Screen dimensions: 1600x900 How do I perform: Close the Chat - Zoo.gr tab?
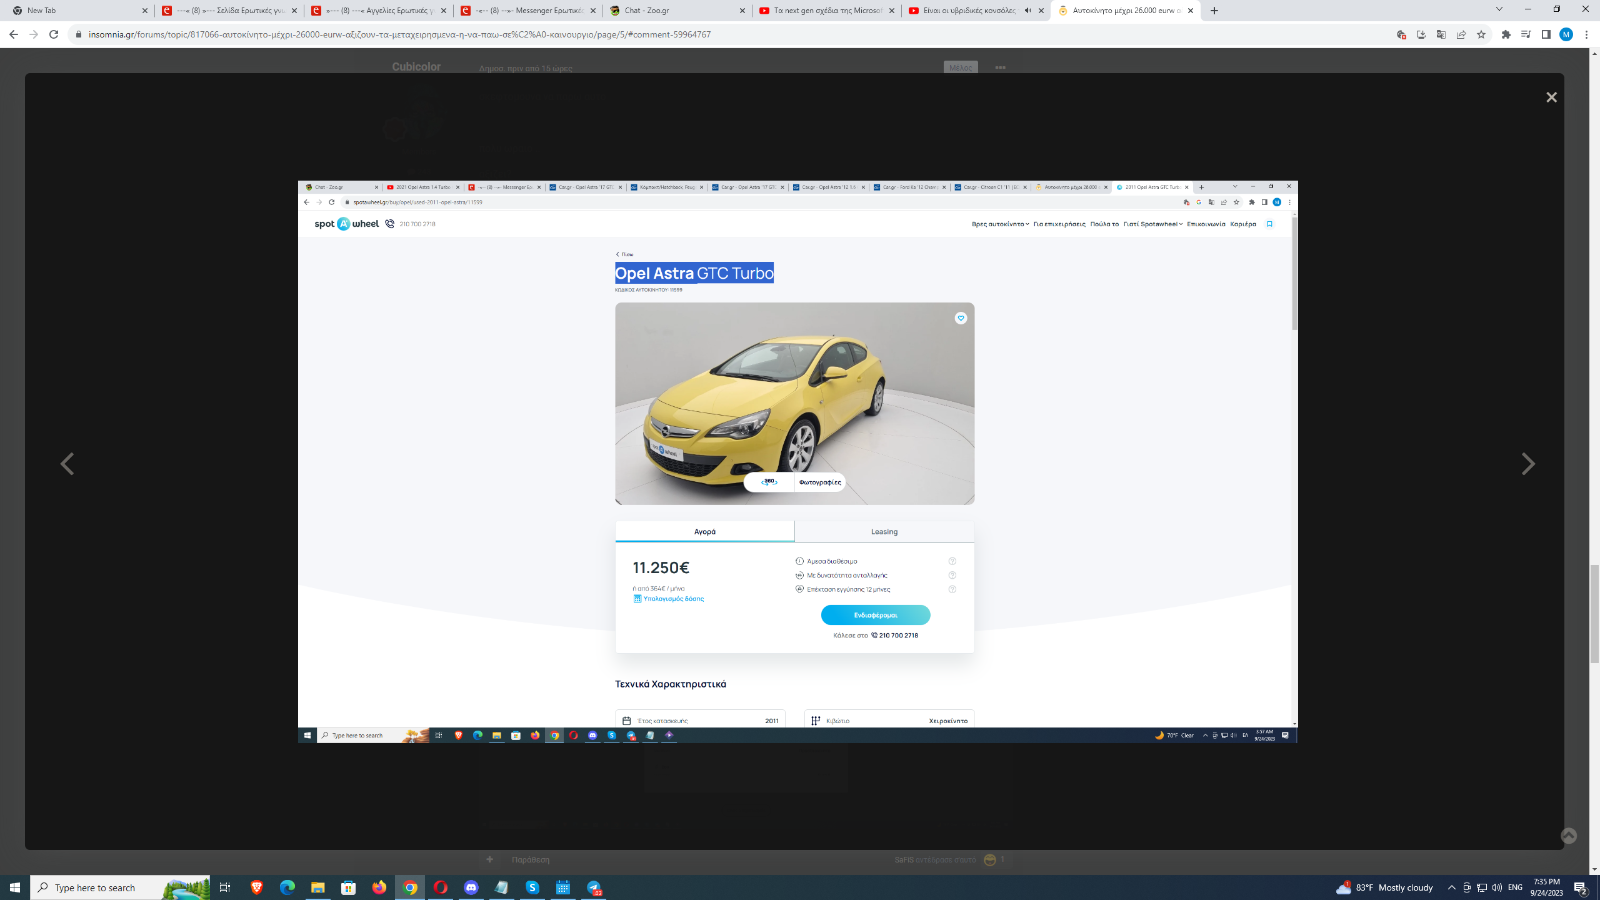[x=743, y=10]
